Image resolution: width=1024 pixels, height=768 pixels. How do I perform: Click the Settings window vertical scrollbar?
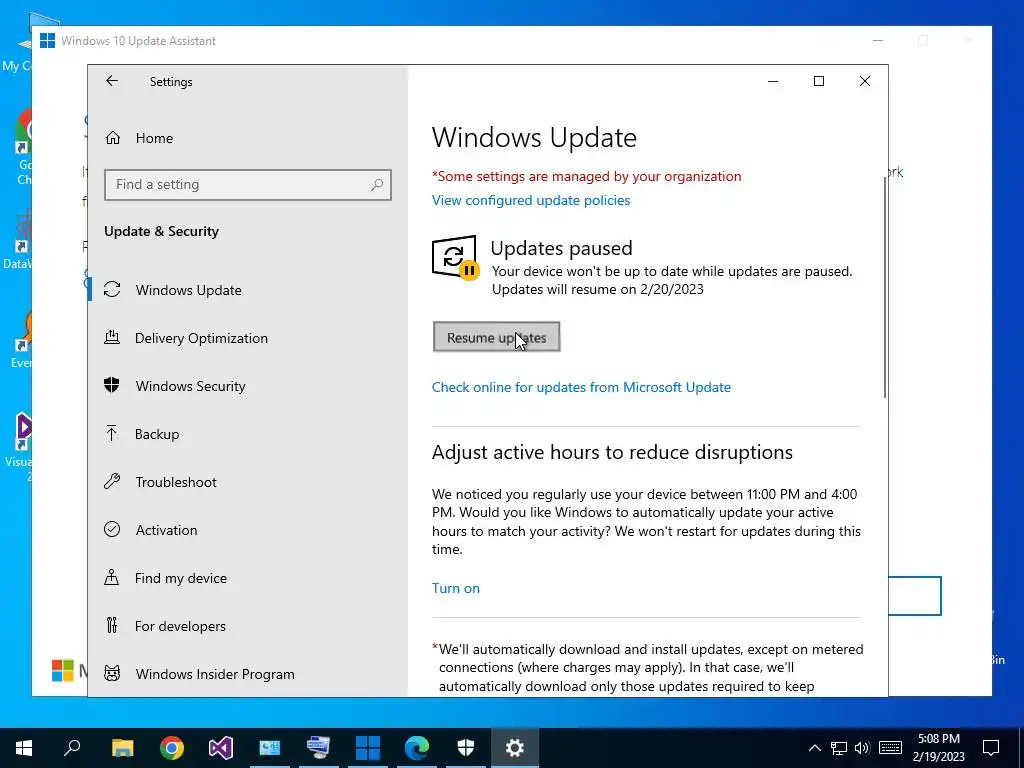point(885,287)
